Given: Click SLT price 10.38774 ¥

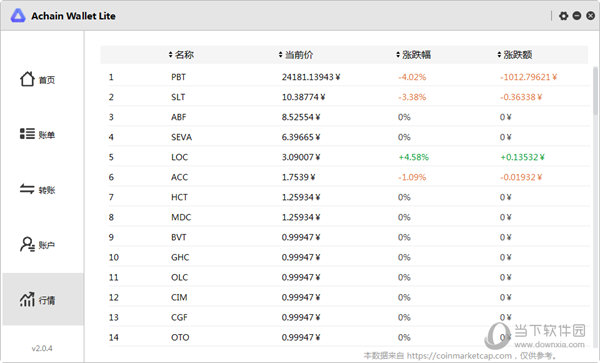Looking at the screenshot, I should coord(303,97).
